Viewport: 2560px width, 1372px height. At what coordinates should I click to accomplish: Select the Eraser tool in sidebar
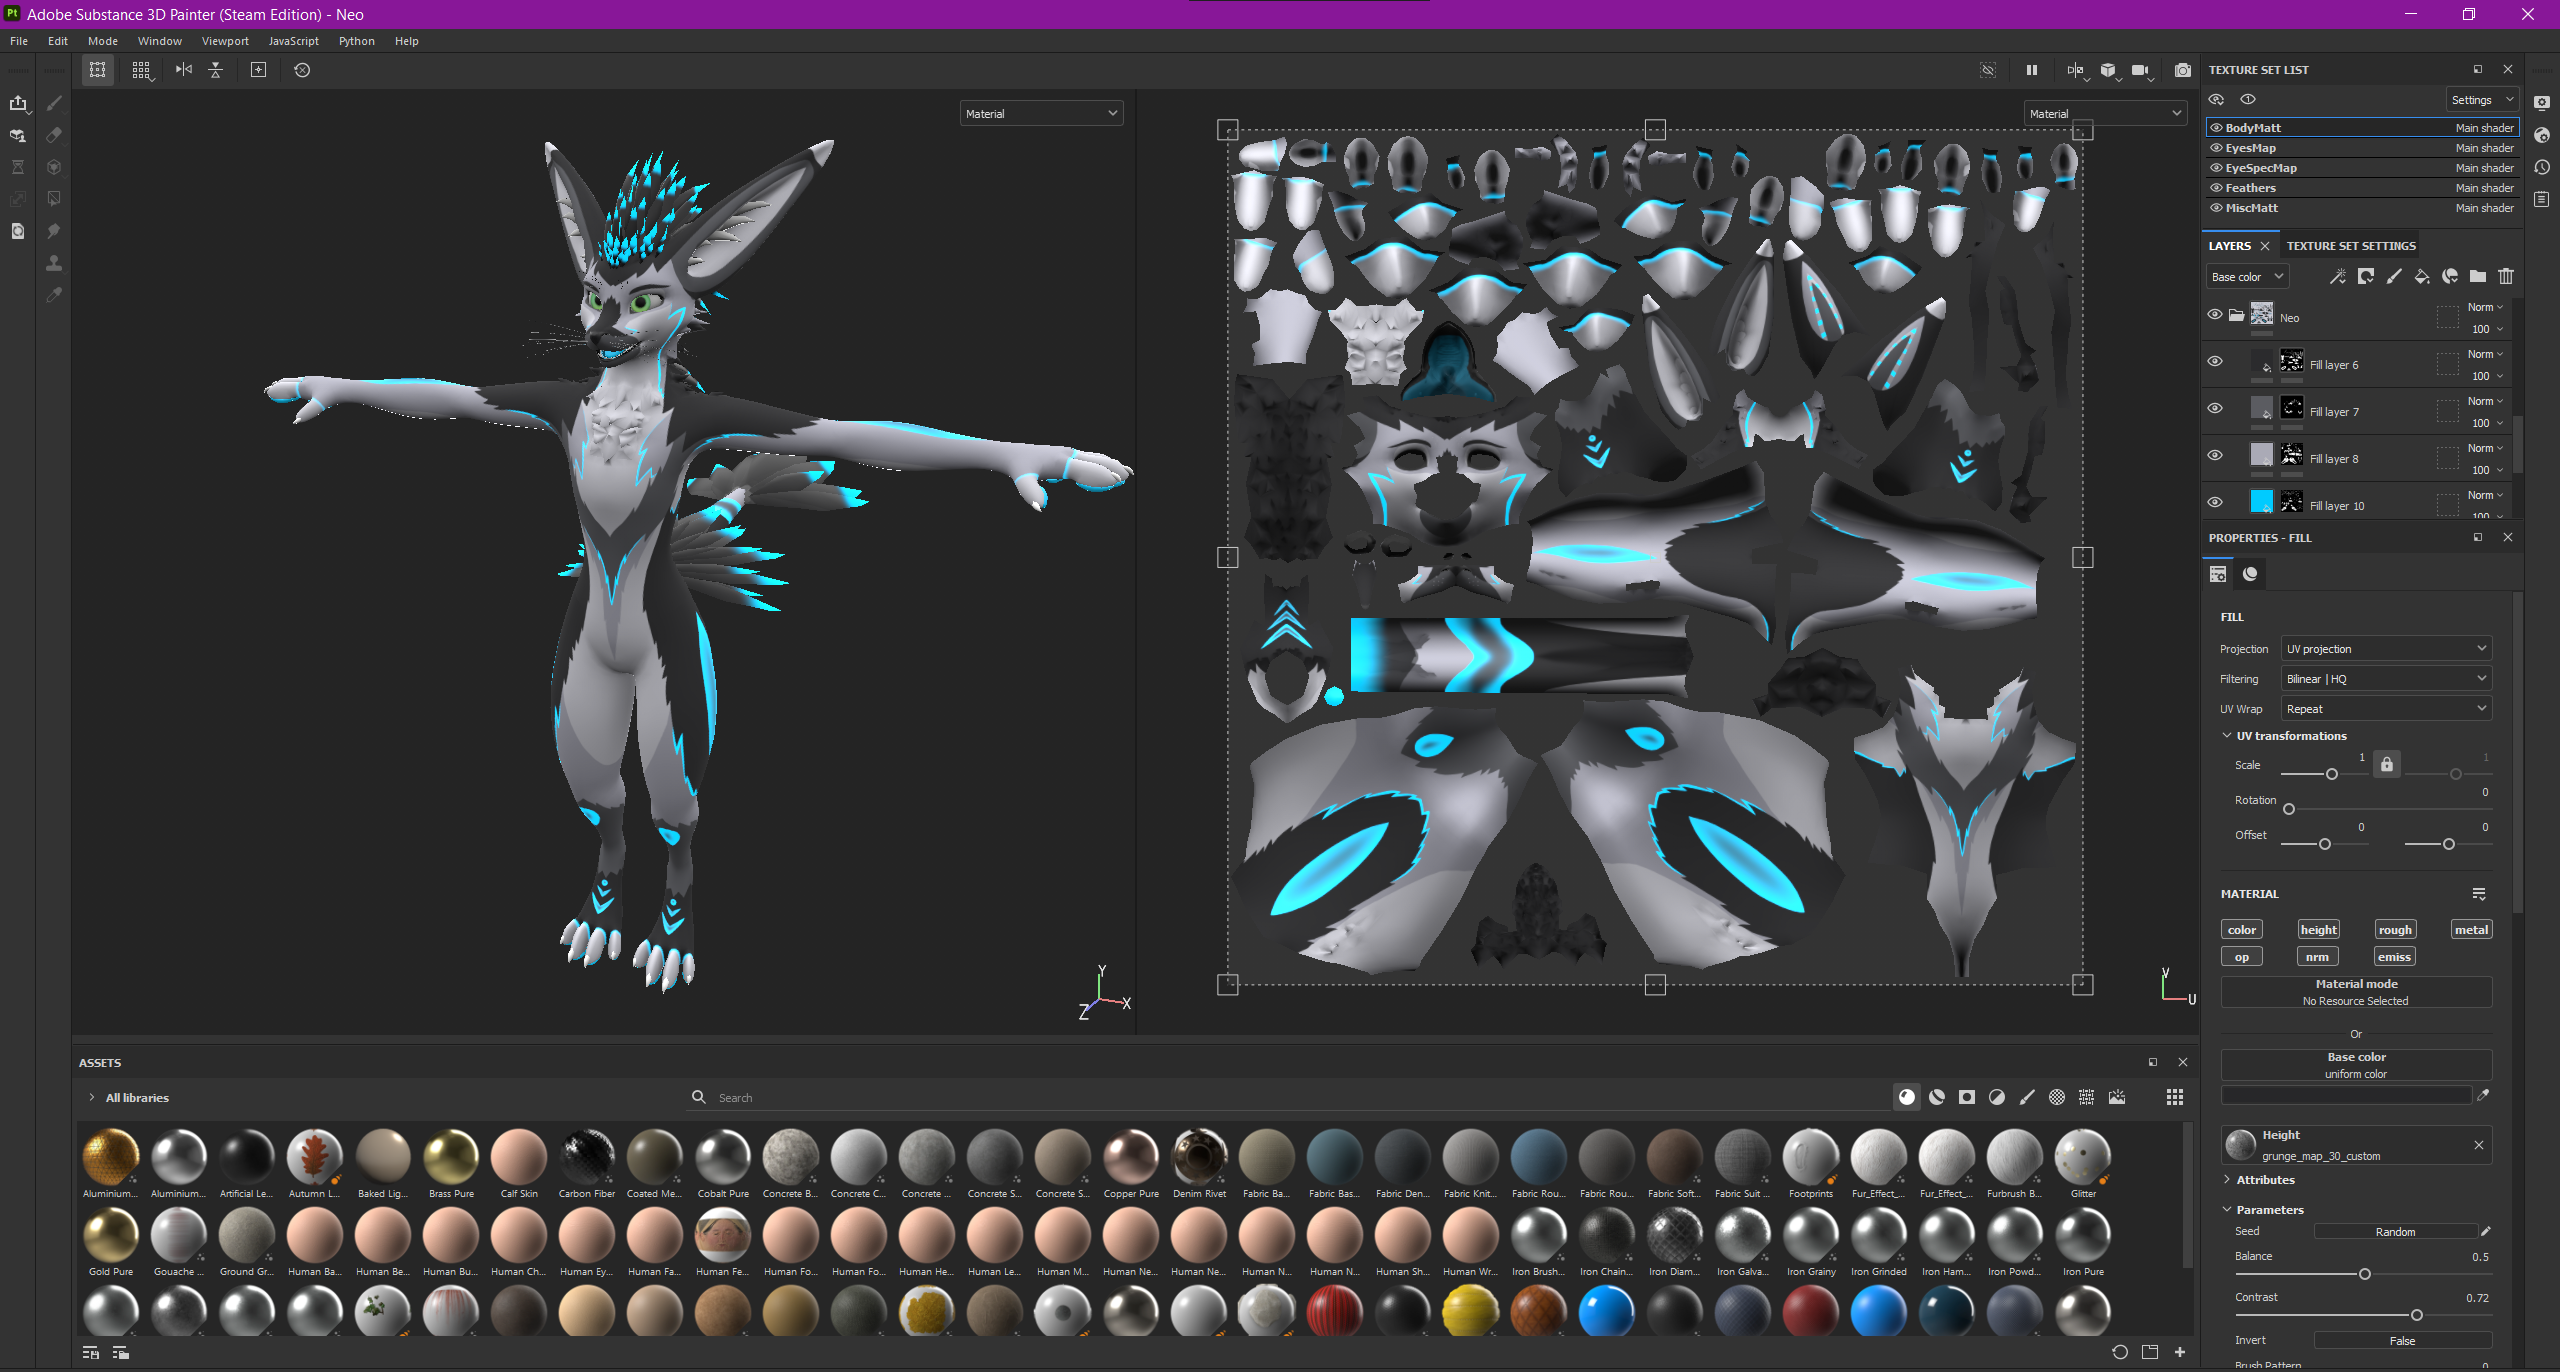coord(54,135)
